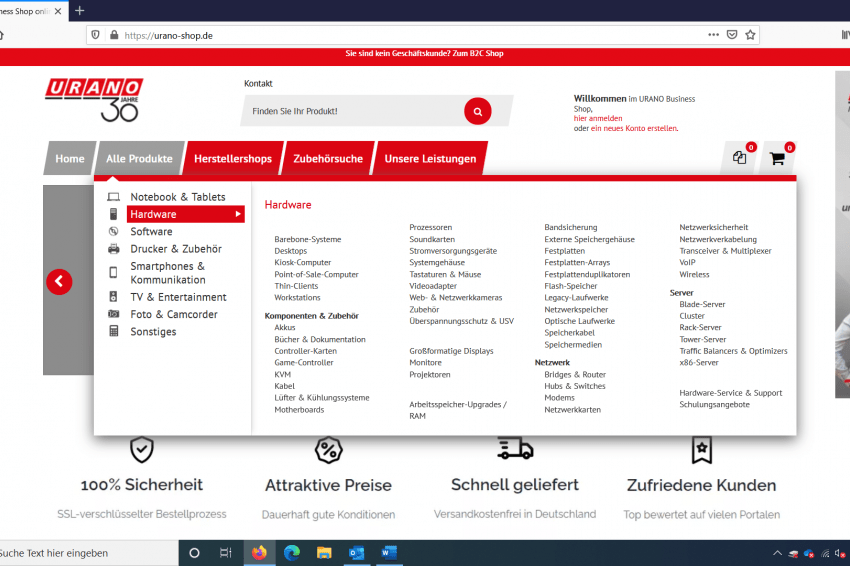Open the Bridges & Router link
The image size is (850, 566).
tap(575, 375)
